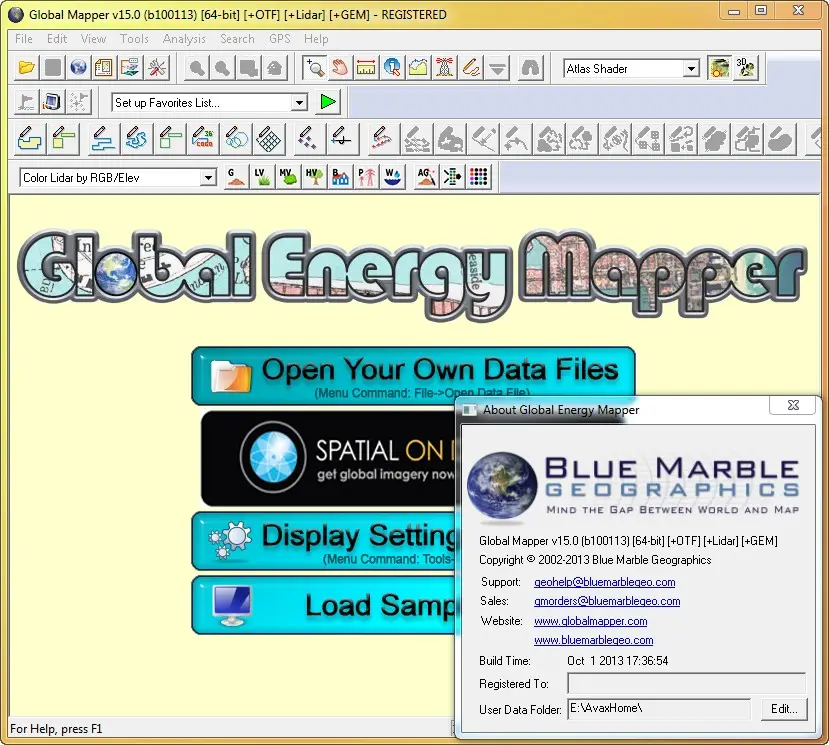The width and height of the screenshot is (829, 745).
Task: Click the AG auto-classify ground icon
Action: 426,177
